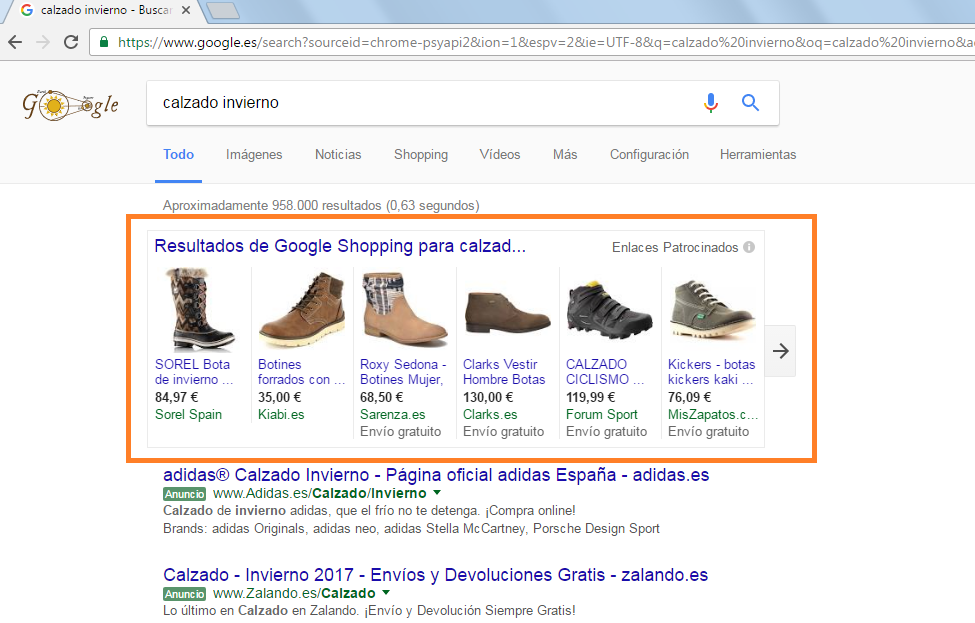This screenshot has width=975, height=623.
Task: Open the 'Clarks Vestir Hombre Botas' link
Action: pos(504,372)
